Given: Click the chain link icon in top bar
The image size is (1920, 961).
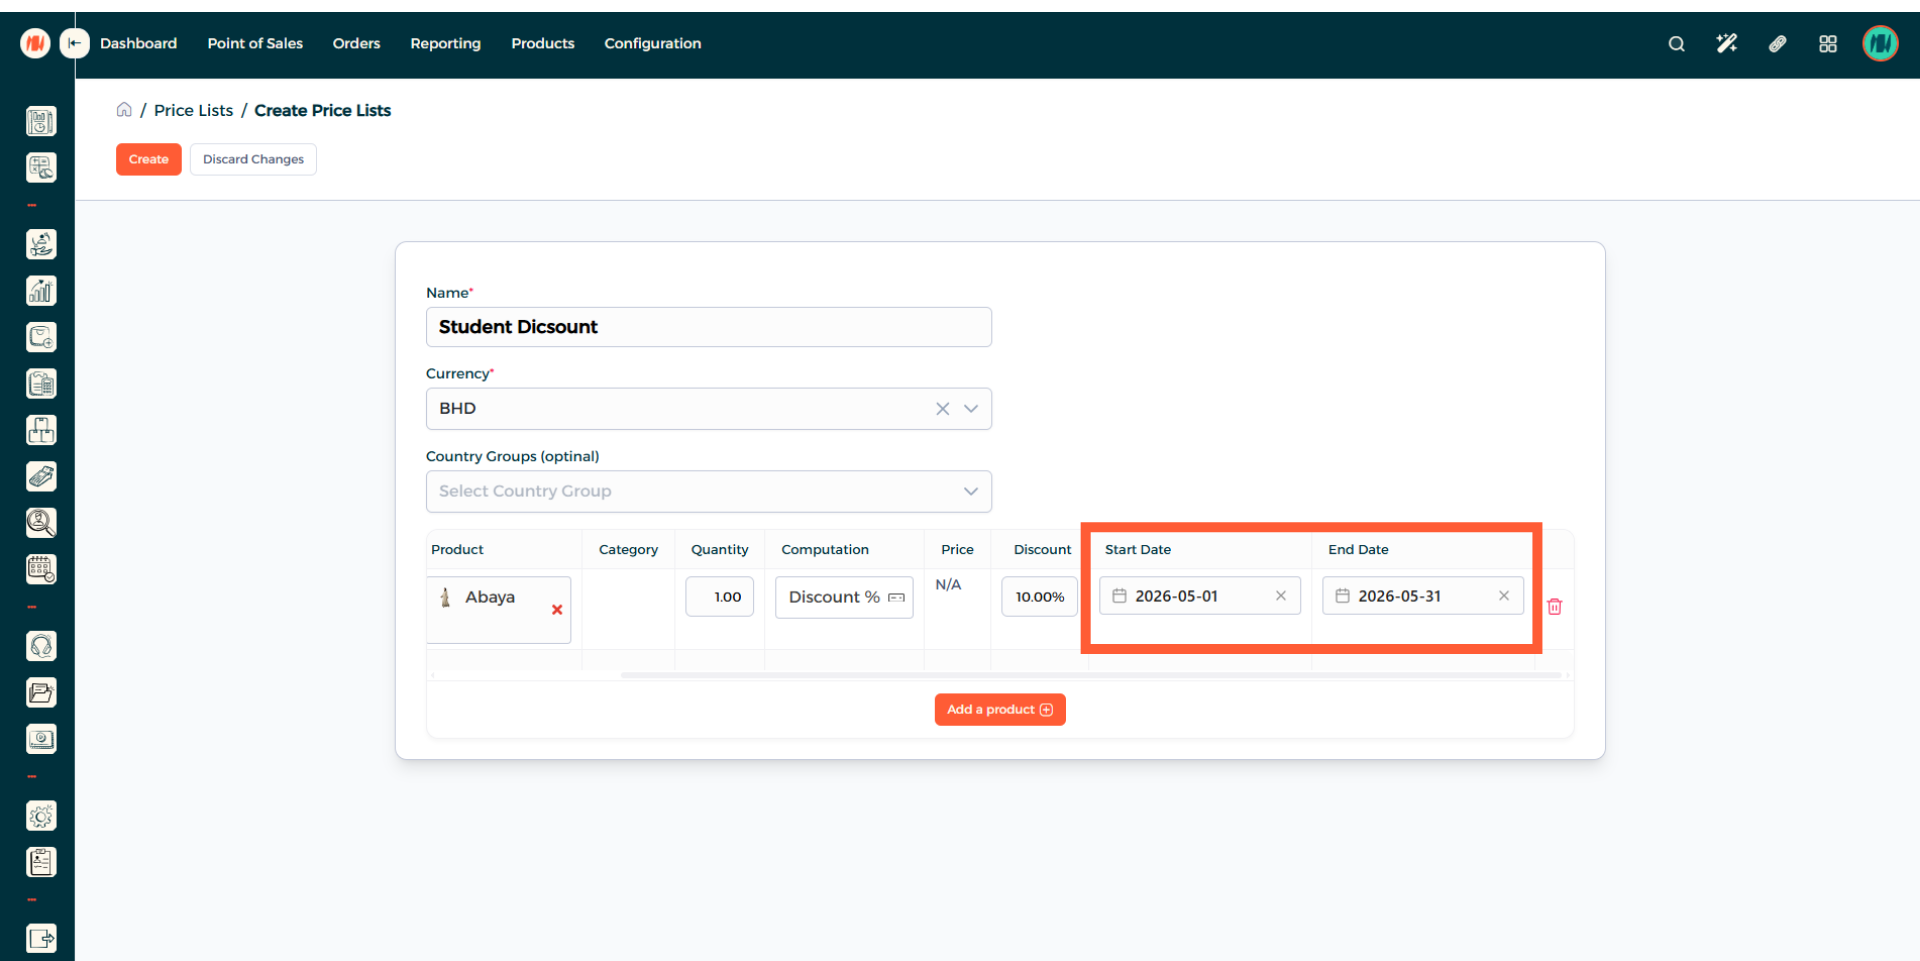Looking at the screenshot, I should click(1777, 44).
